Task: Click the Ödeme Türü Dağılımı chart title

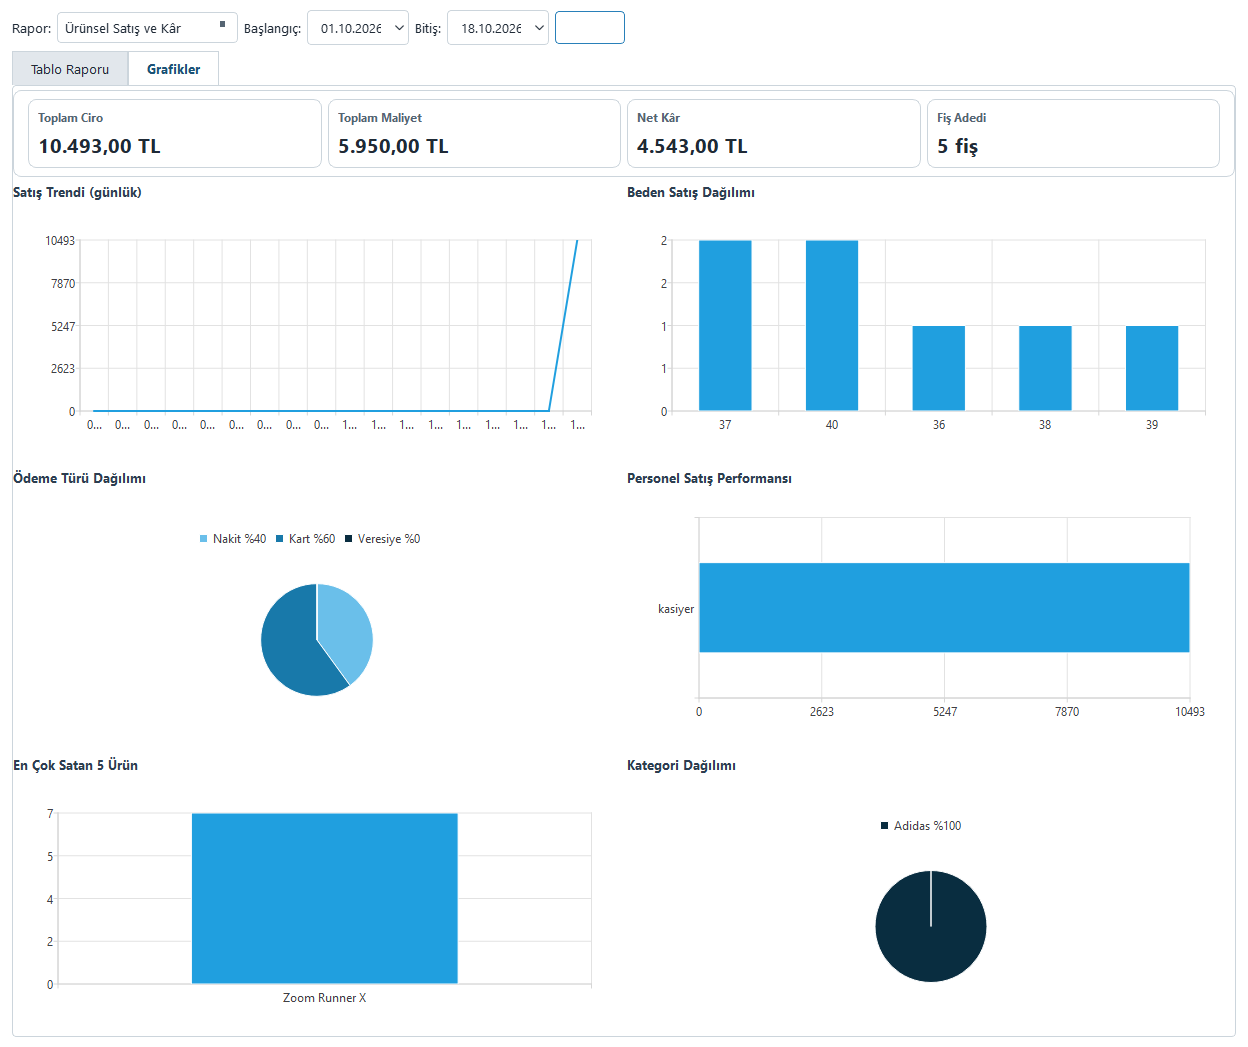Action: click(x=80, y=478)
